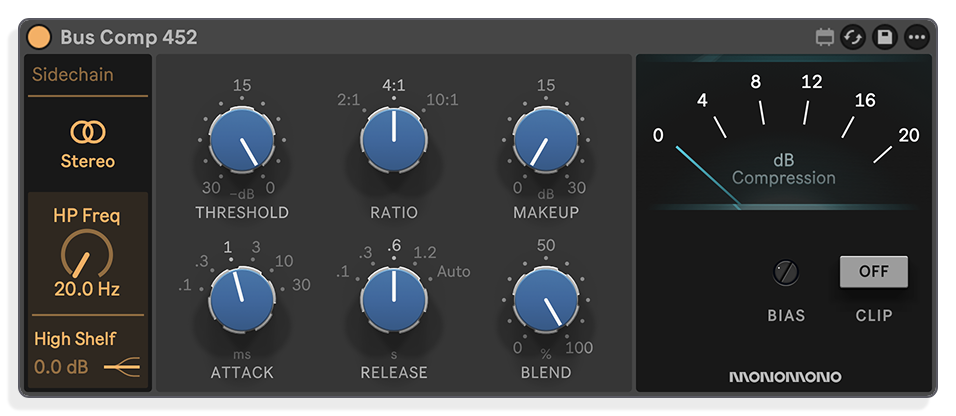Open the three-dots options menu
This screenshot has height=416, width=956.
pyautogui.click(x=916, y=37)
